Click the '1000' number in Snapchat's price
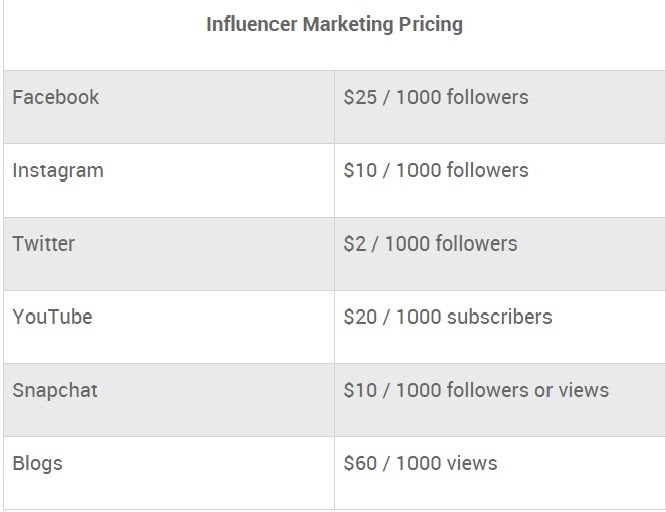The height and width of the screenshot is (512, 666). click(x=419, y=390)
